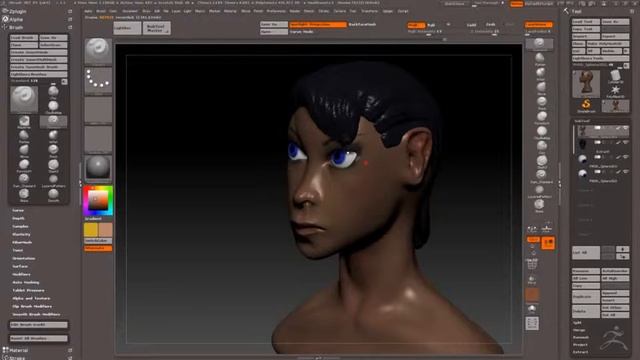Click Create InsertMesh button
Viewport: 640px width, 360px height.
point(39,52)
